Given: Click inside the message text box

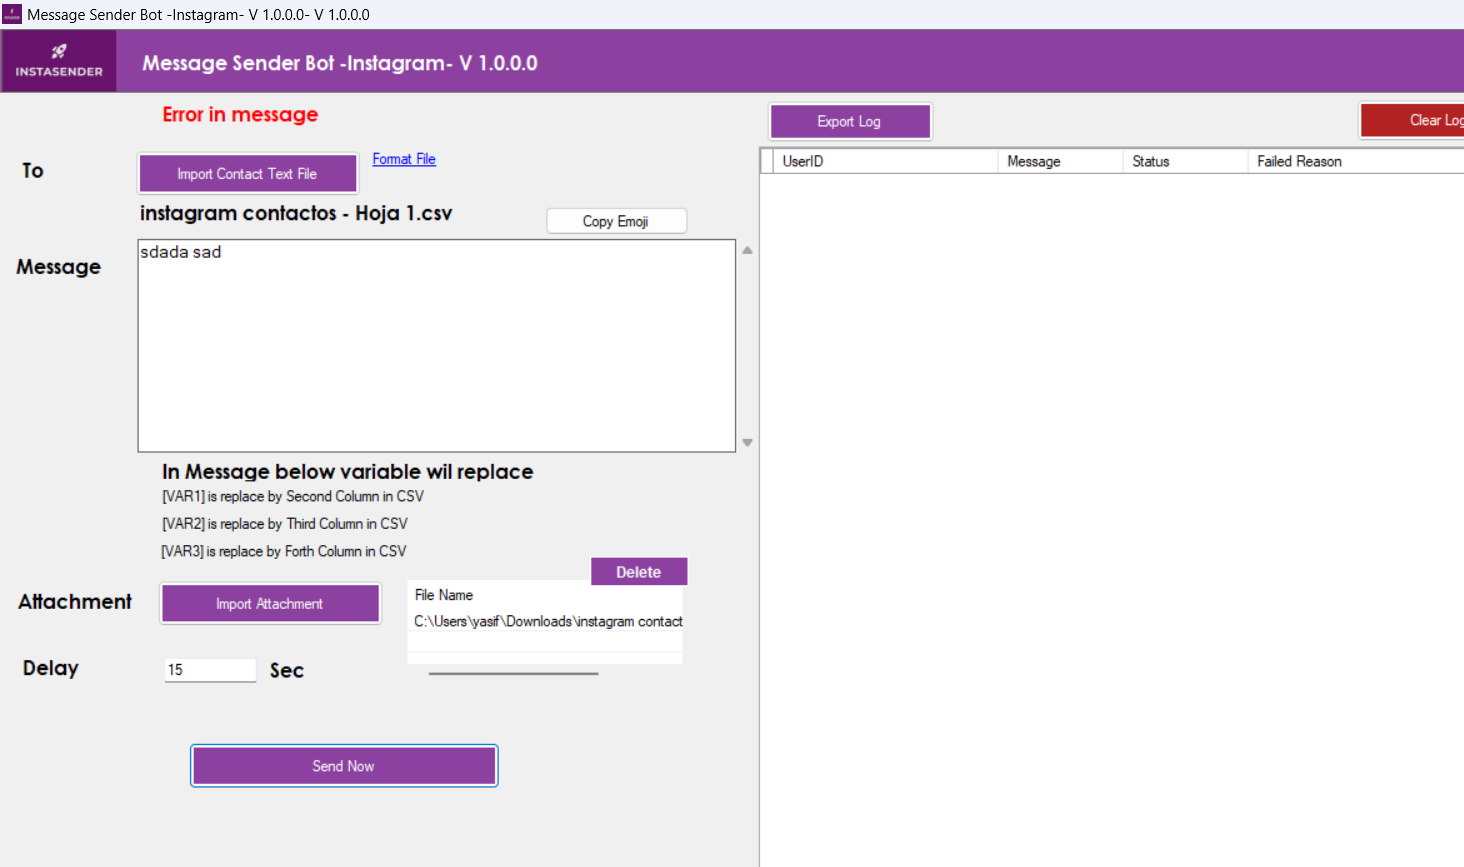Looking at the screenshot, I should pyautogui.click(x=437, y=345).
